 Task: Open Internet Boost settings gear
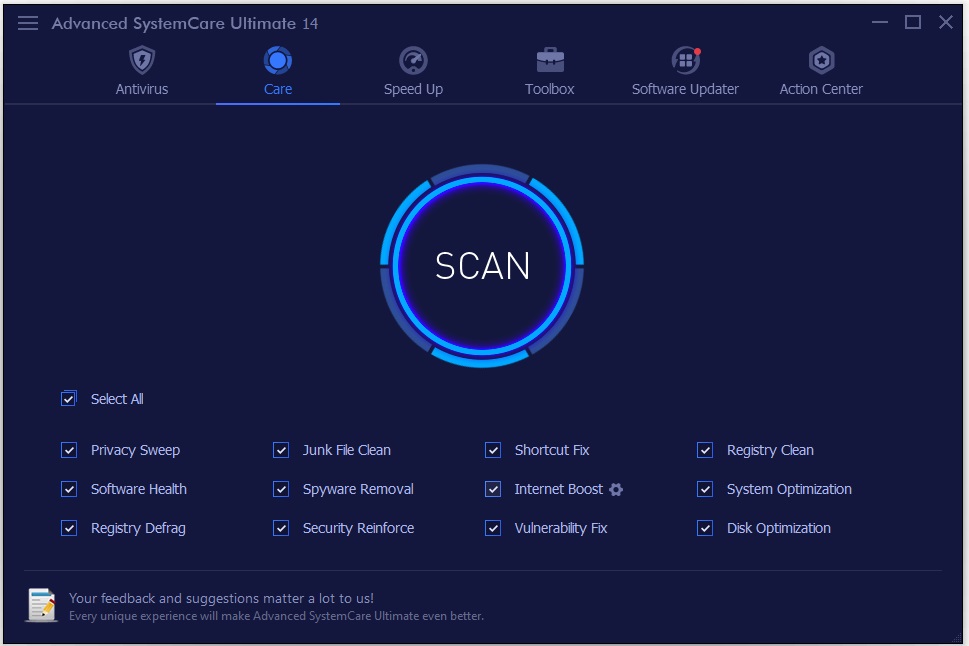click(x=616, y=490)
